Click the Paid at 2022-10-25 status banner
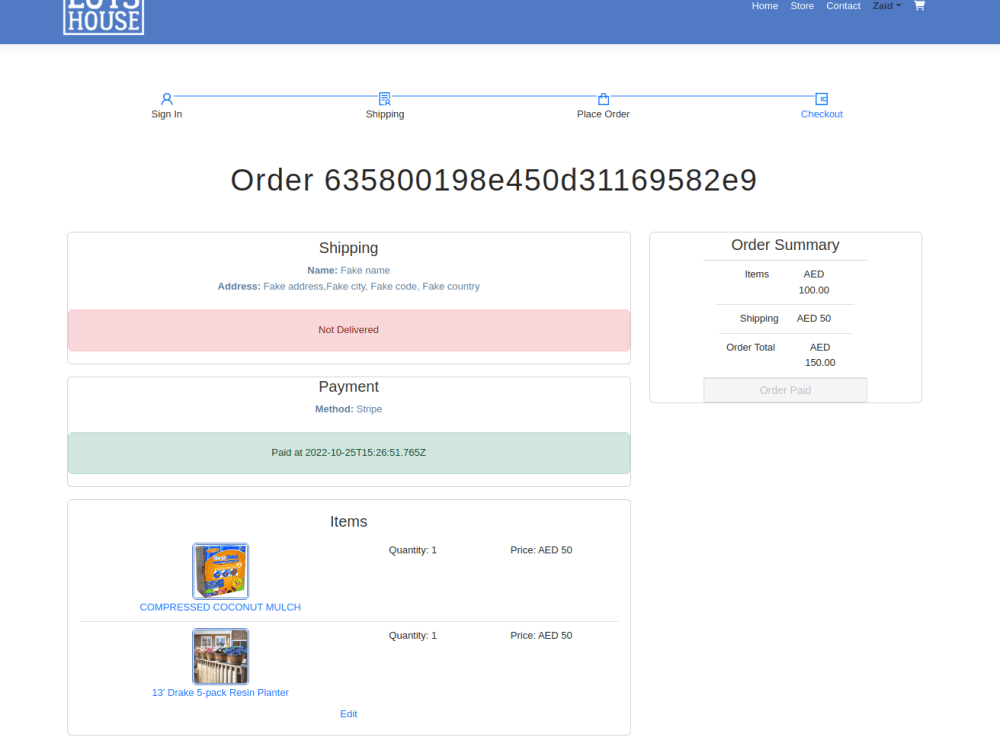Viewport: 1000px width, 750px height. click(x=349, y=453)
